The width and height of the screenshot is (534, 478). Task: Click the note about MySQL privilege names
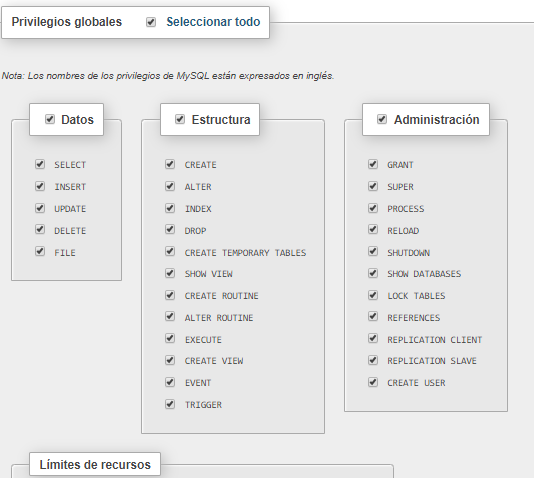[168, 76]
